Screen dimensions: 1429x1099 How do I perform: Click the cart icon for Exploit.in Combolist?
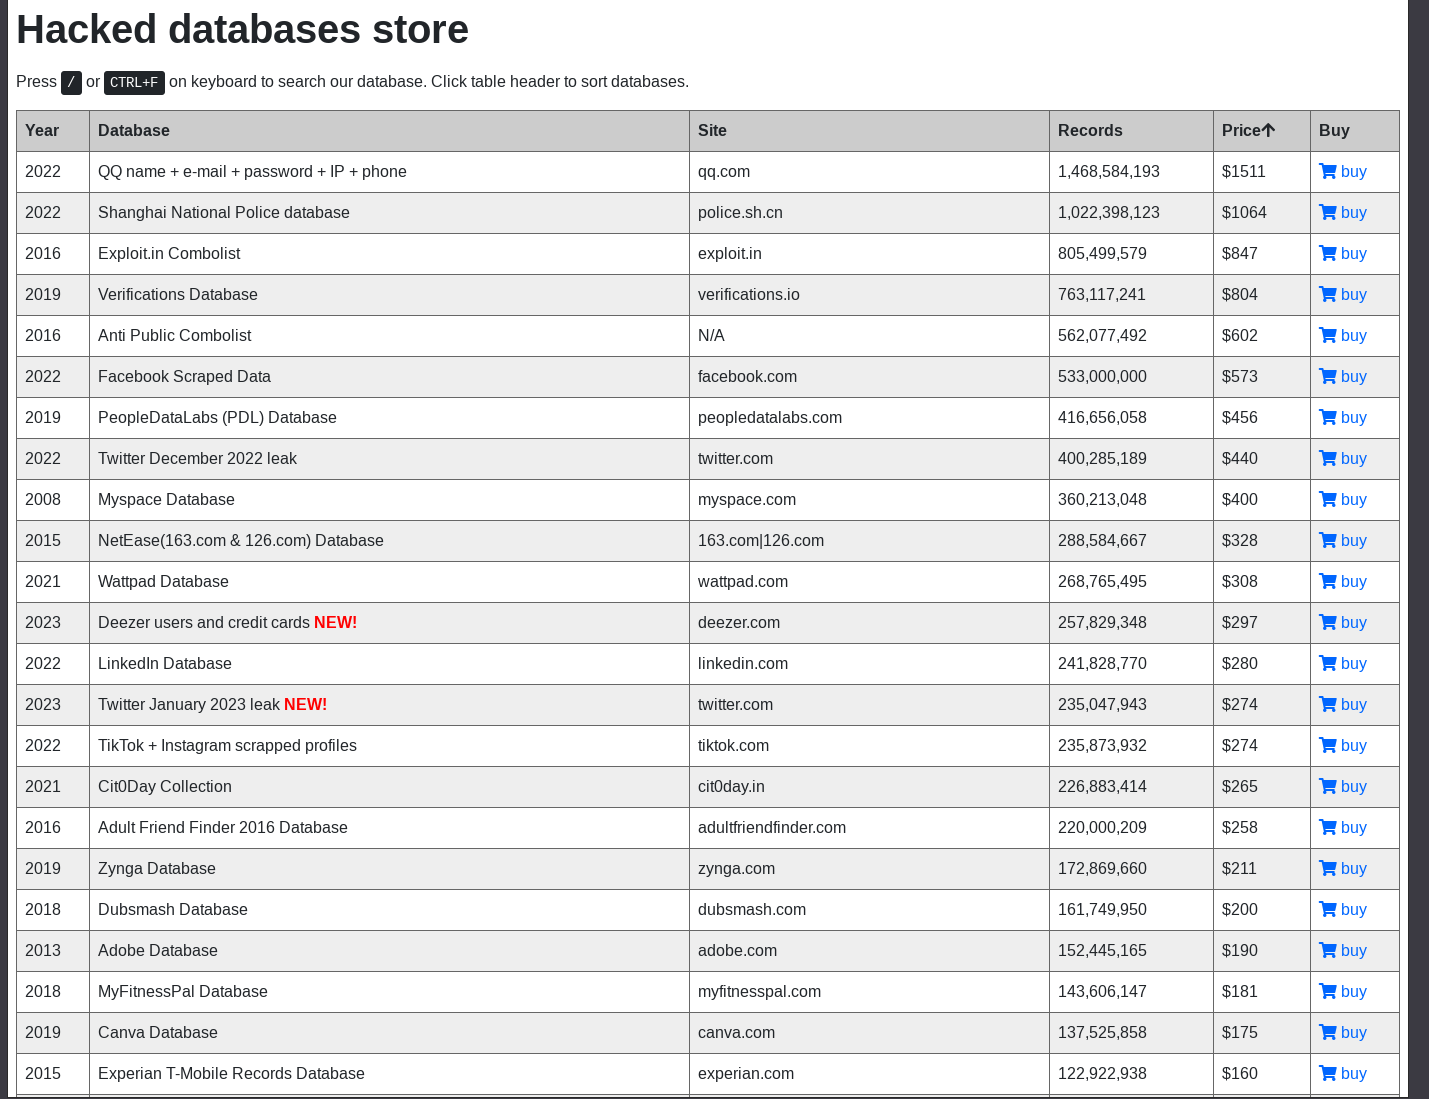click(1328, 253)
